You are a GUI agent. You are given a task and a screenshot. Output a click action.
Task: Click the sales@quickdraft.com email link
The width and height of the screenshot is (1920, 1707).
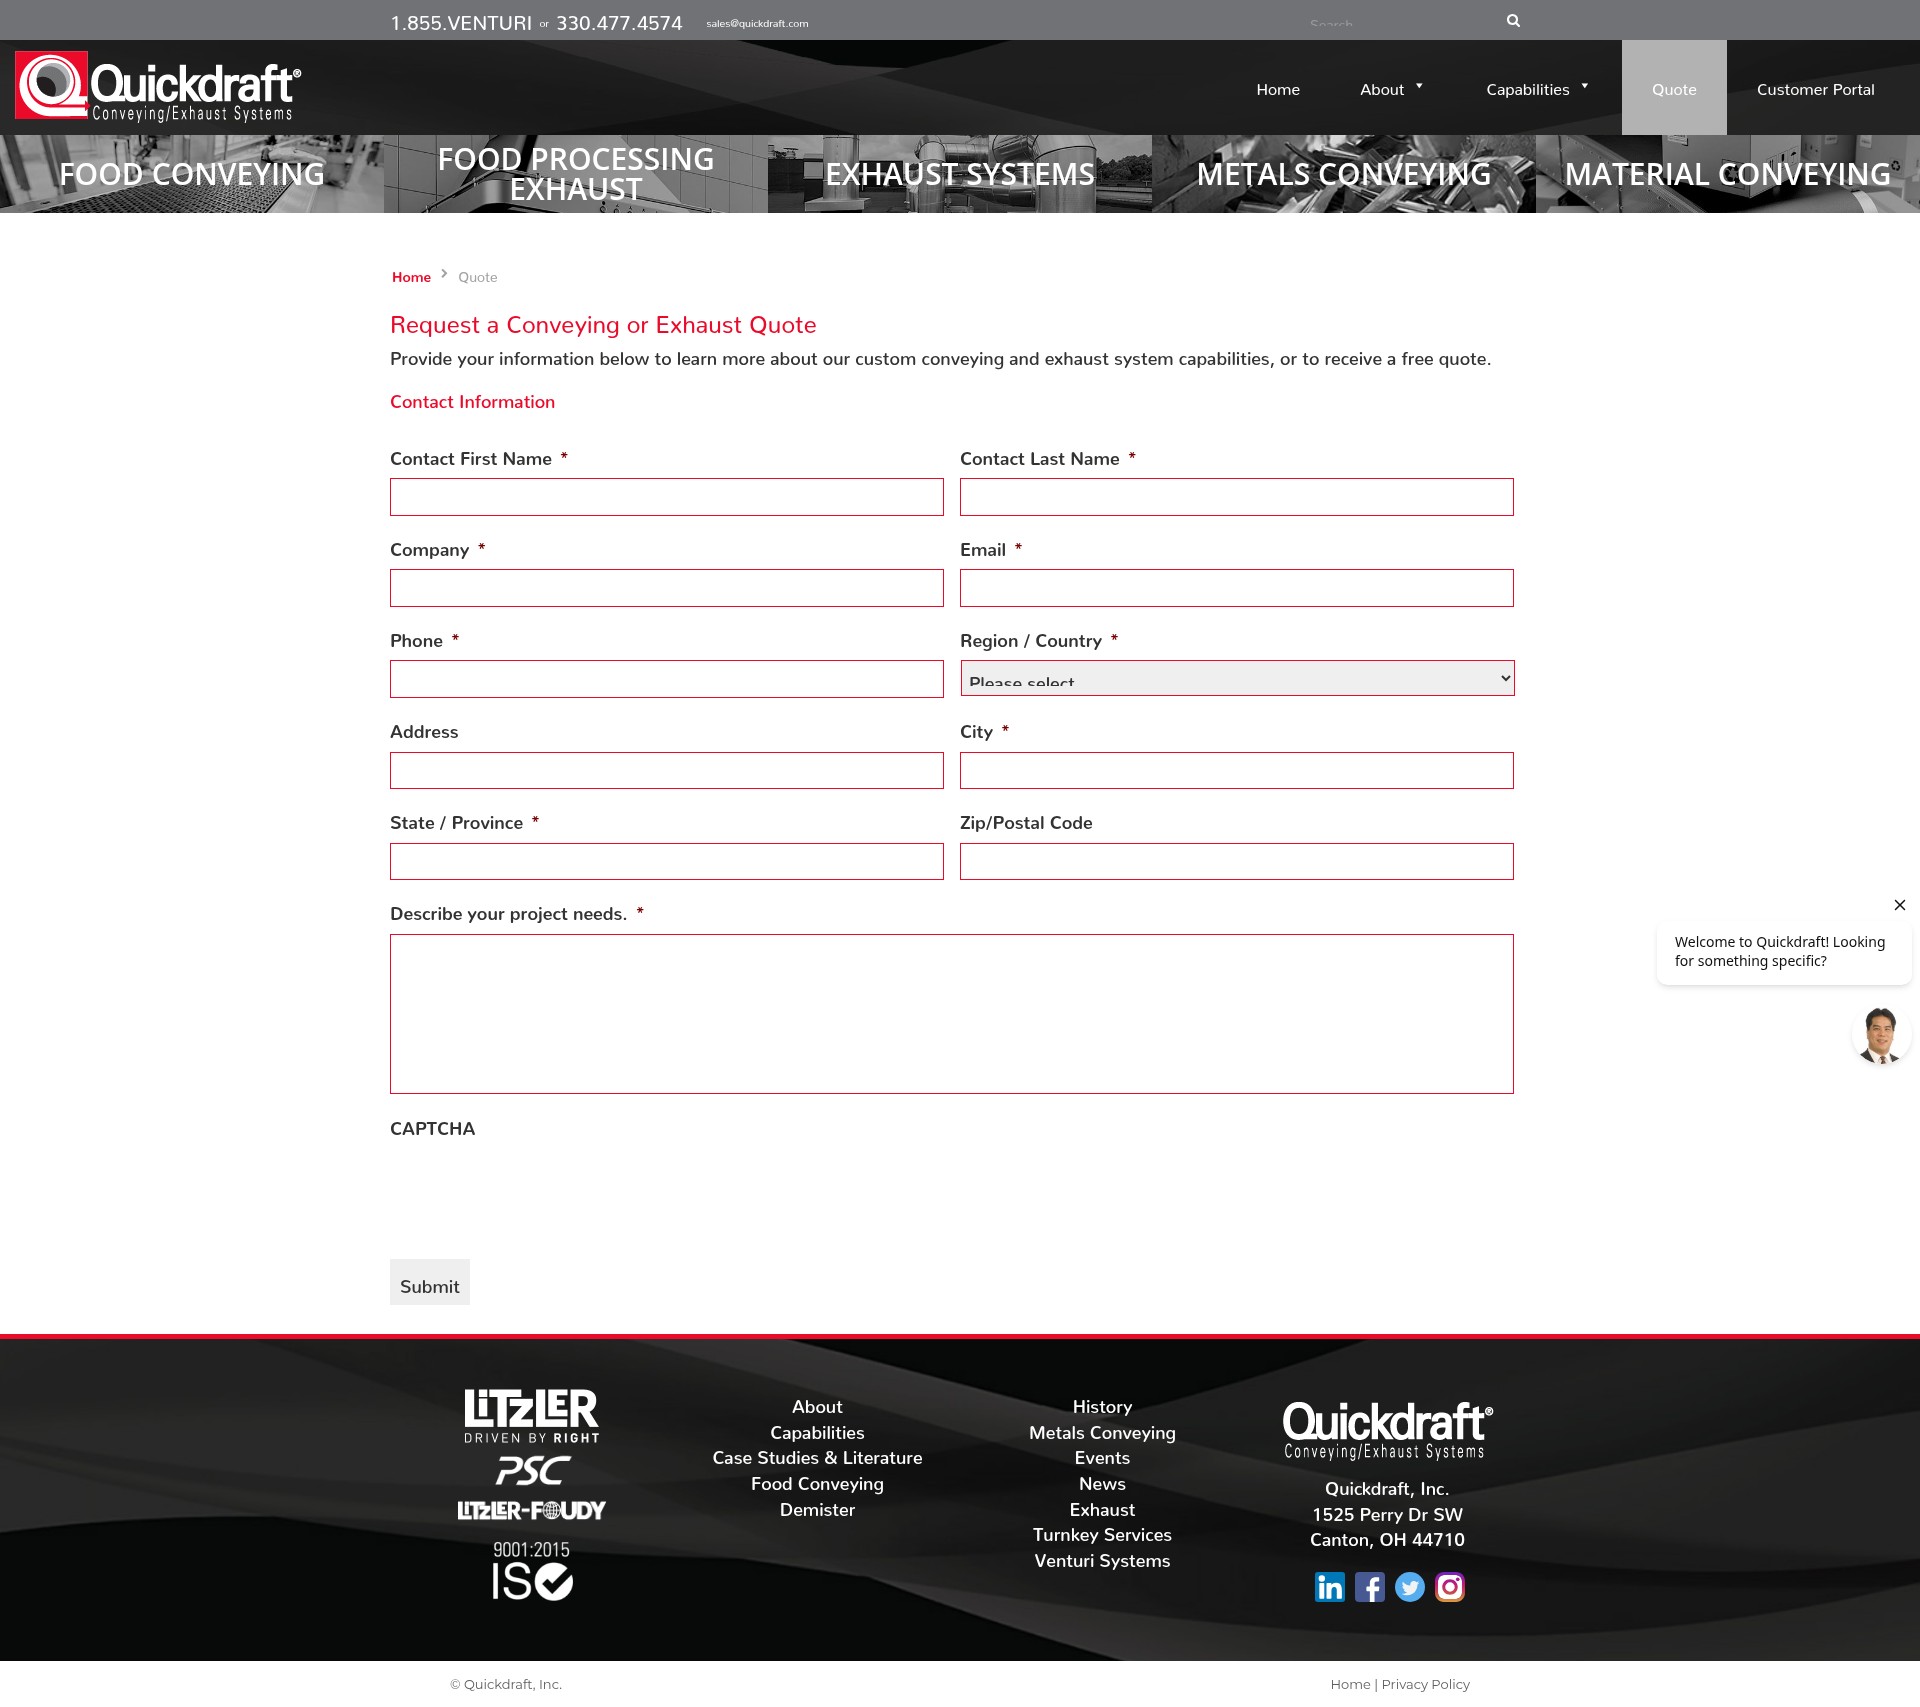(757, 23)
